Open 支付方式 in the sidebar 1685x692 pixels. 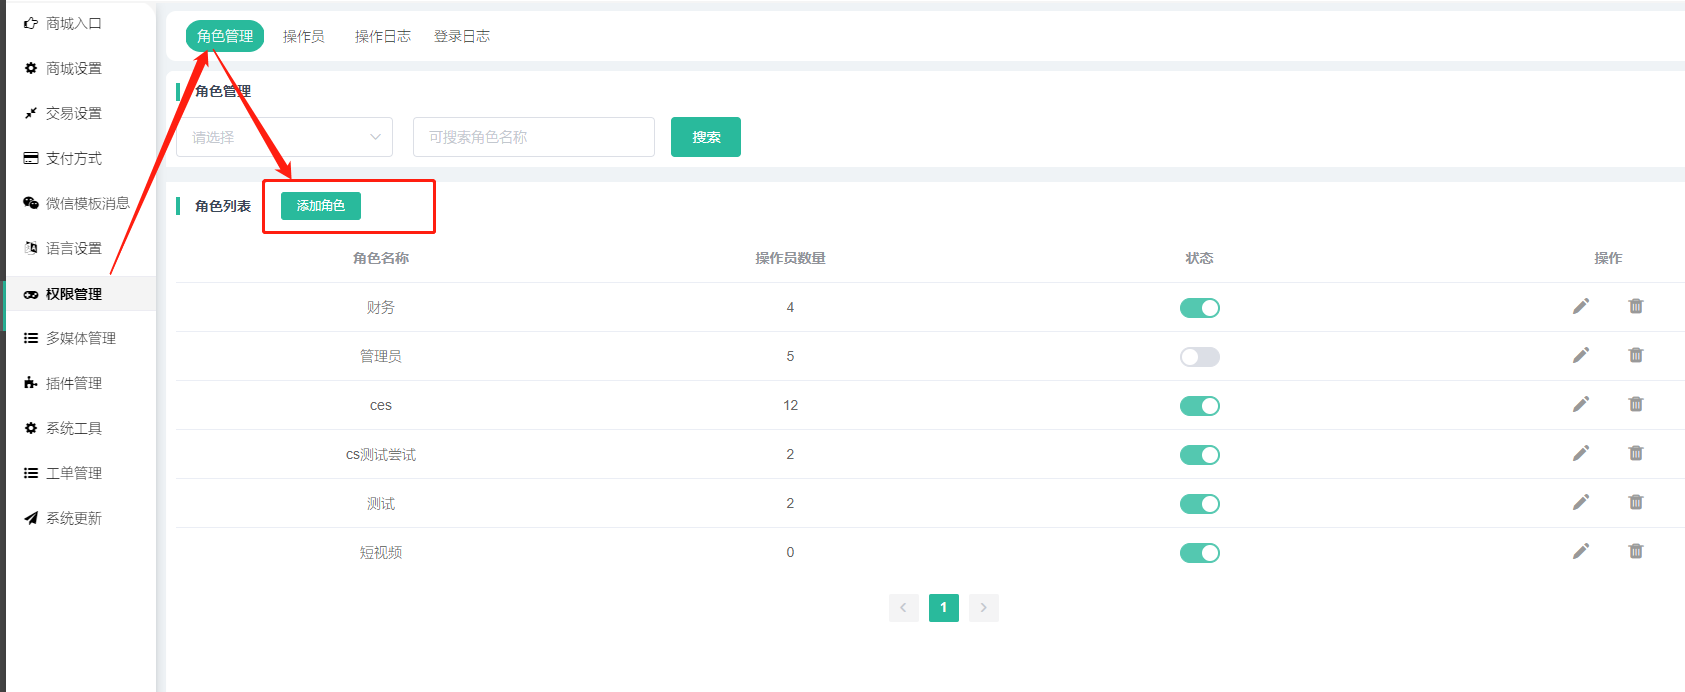(73, 158)
